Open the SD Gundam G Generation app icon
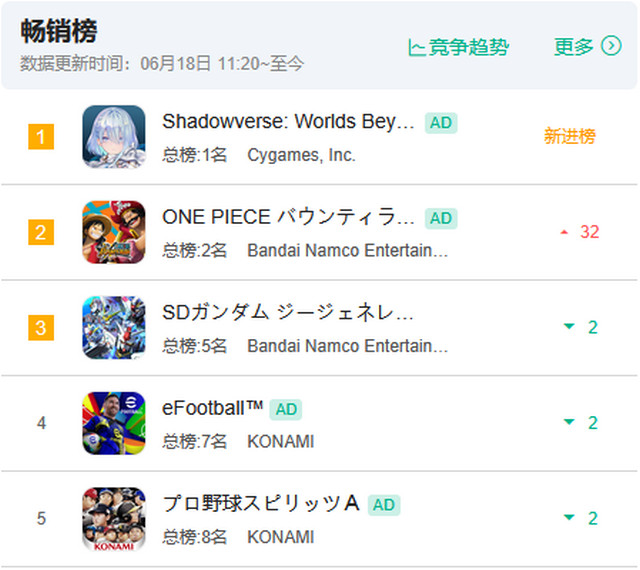 click(x=114, y=327)
